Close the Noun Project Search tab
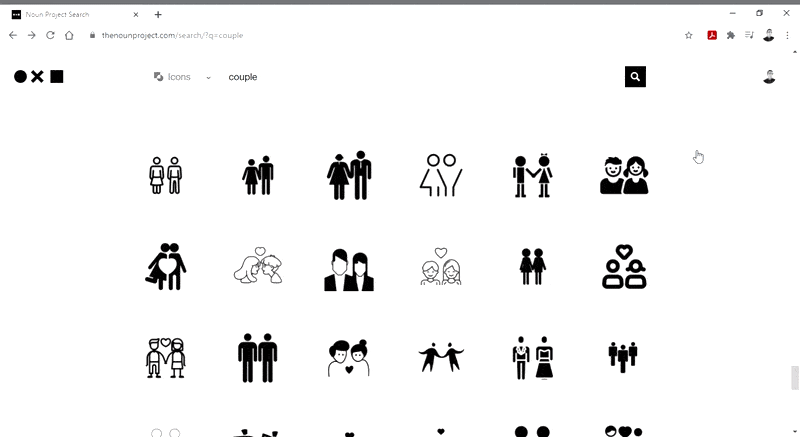 coord(136,14)
